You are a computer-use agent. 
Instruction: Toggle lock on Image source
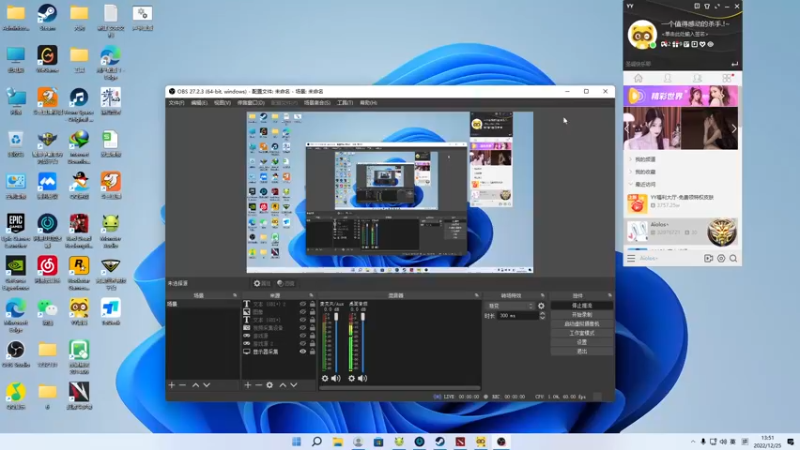pos(312,312)
